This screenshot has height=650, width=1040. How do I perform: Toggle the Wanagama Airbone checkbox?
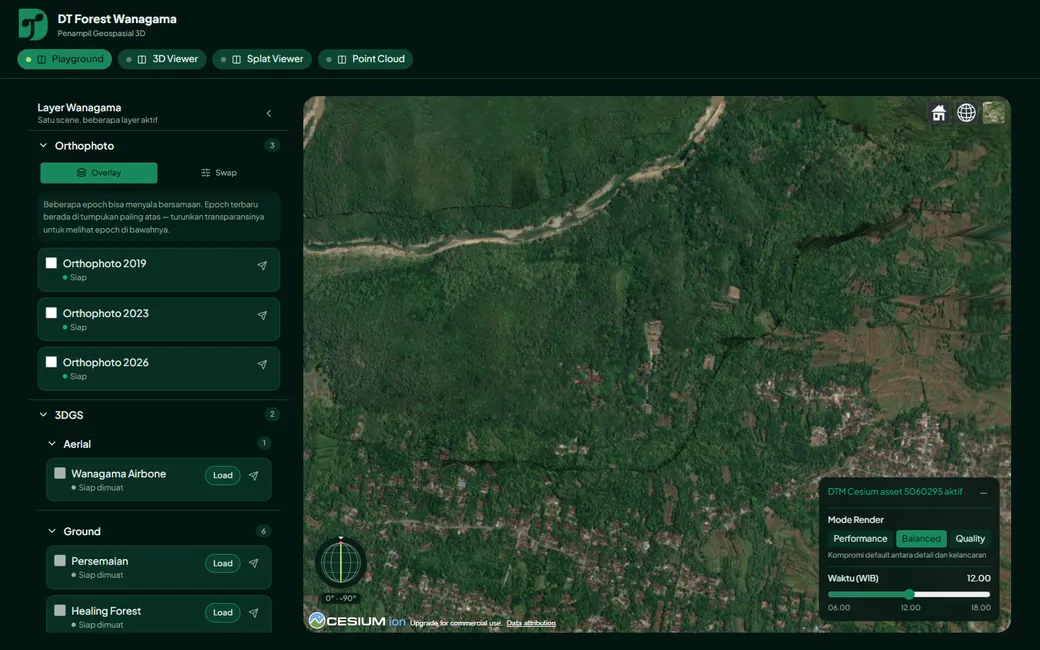pyautogui.click(x=60, y=473)
